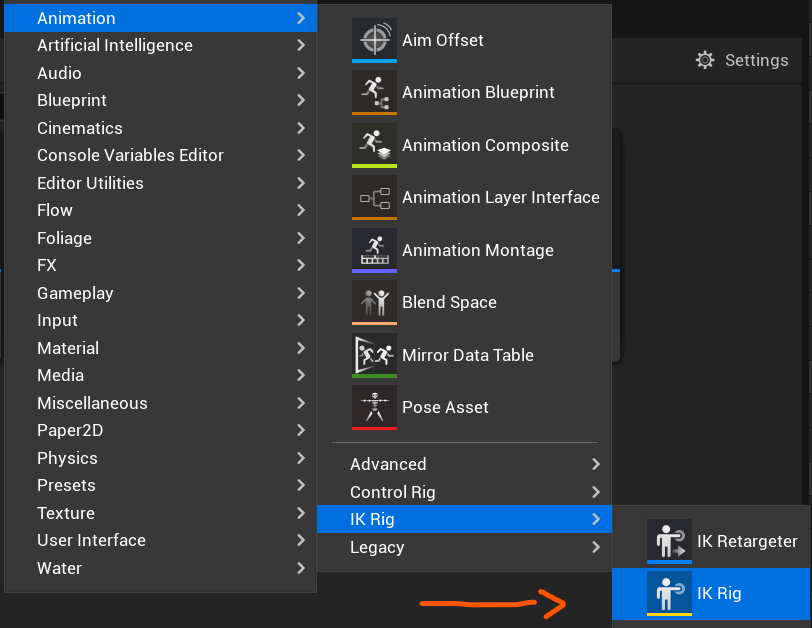The image size is (812, 628).
Task: Click the Audio category label
Action: pos(59,73)
